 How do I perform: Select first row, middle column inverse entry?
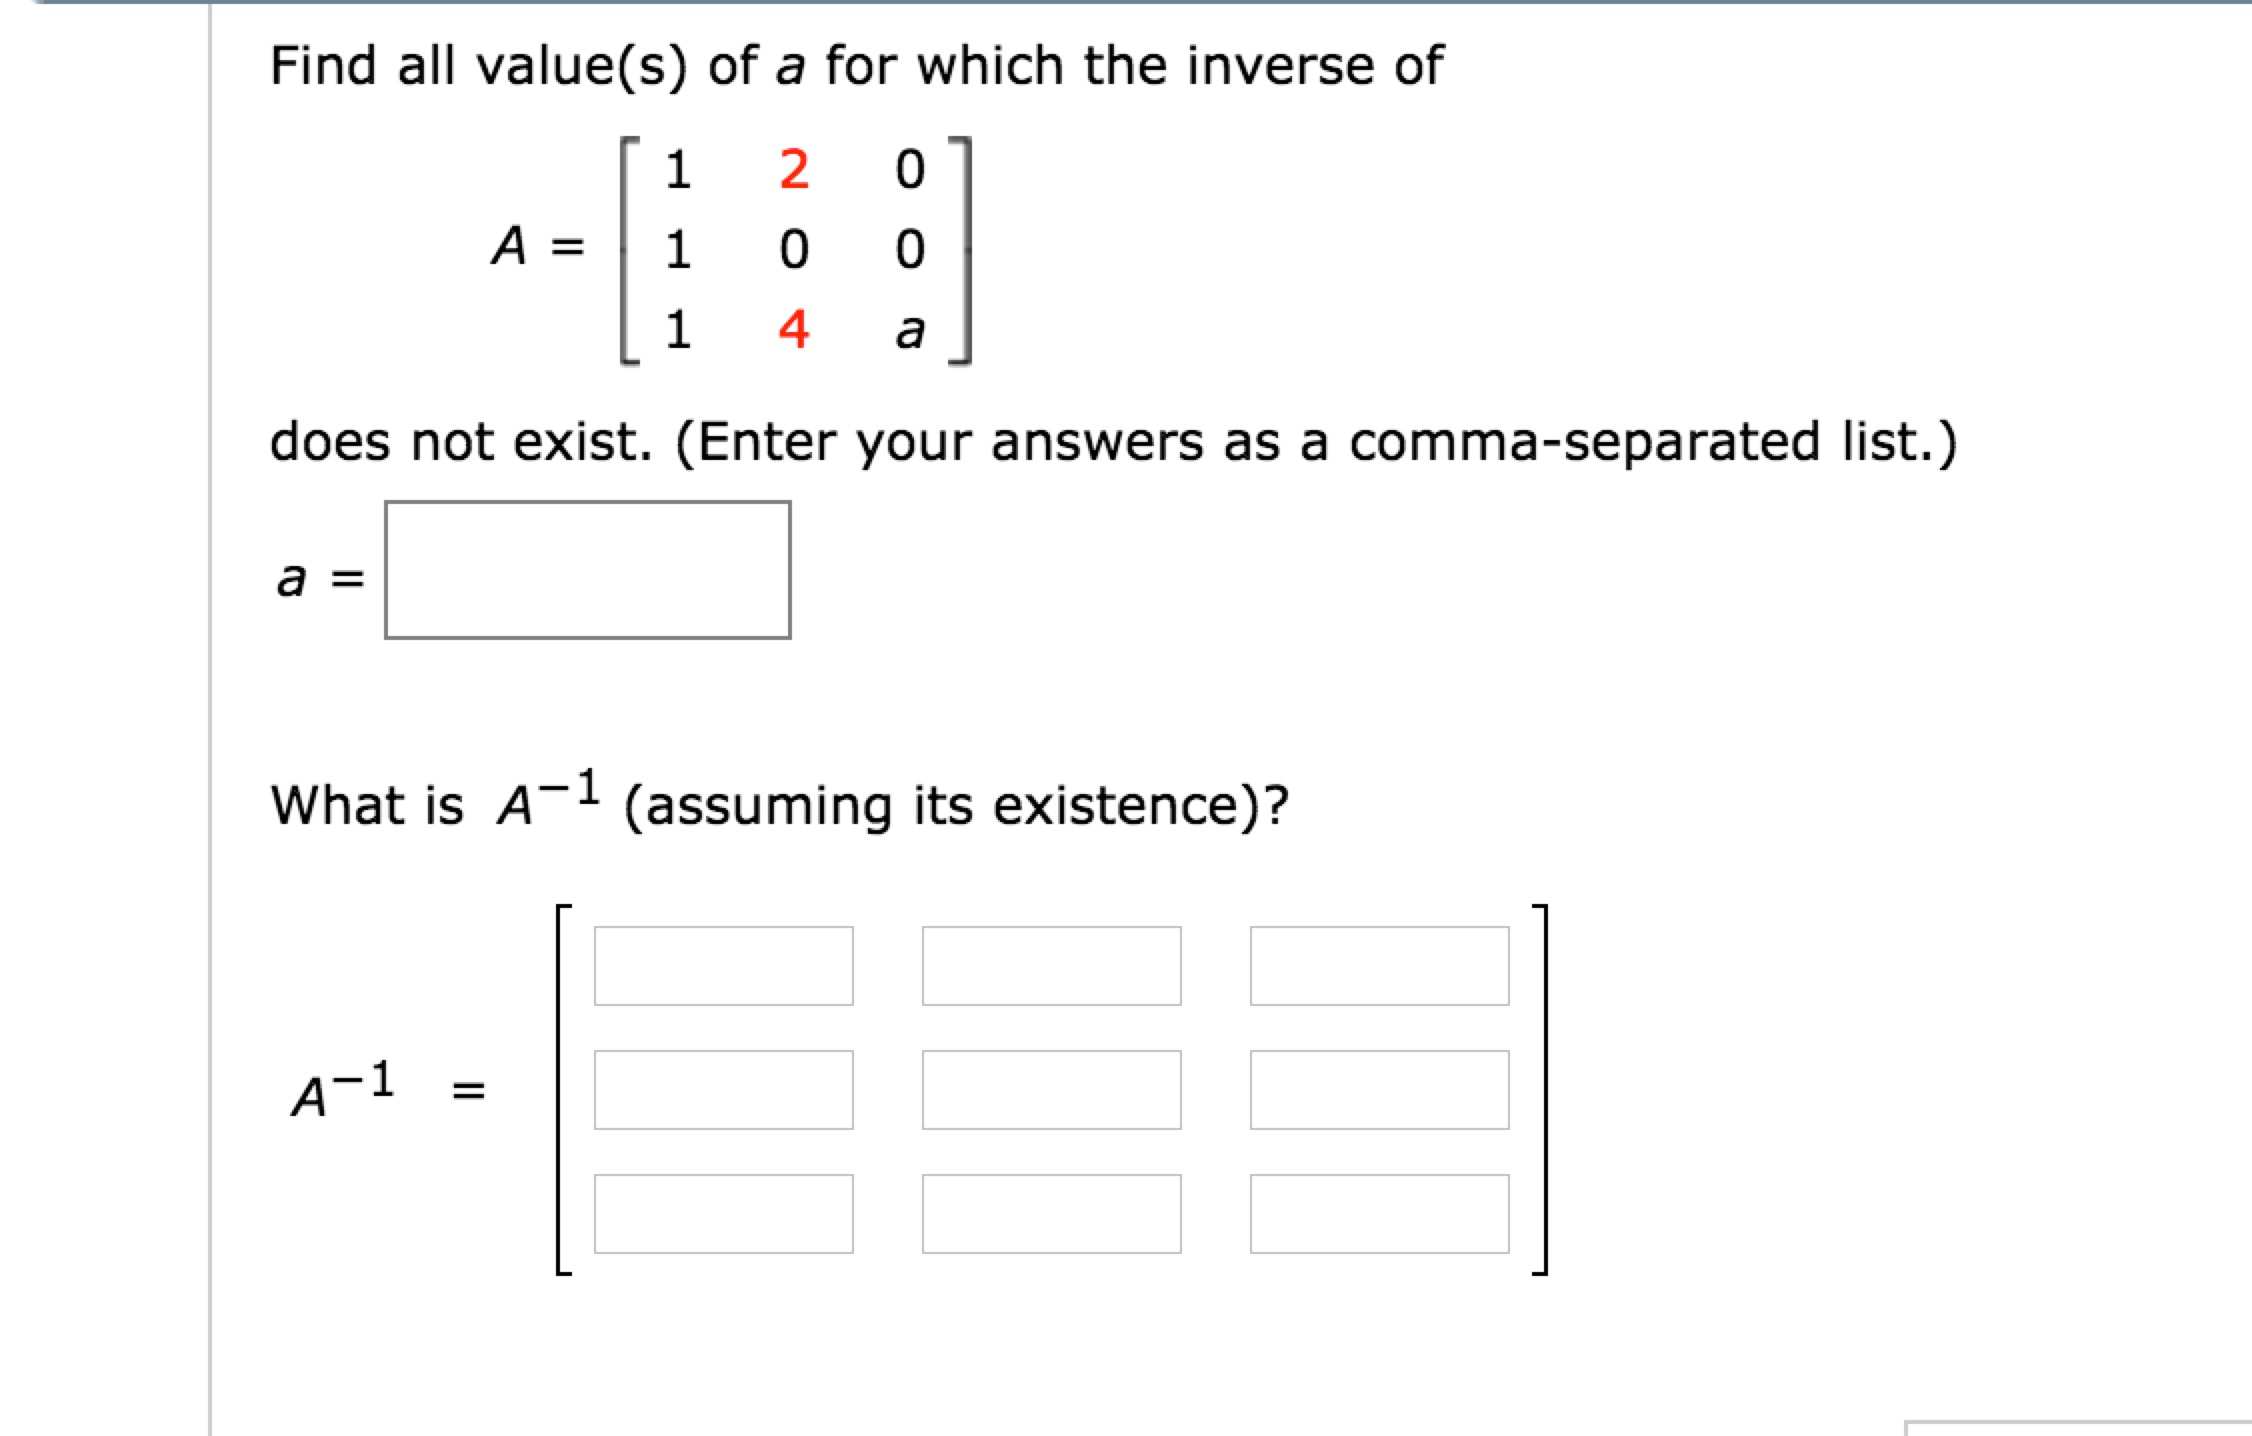point(1052,966)
